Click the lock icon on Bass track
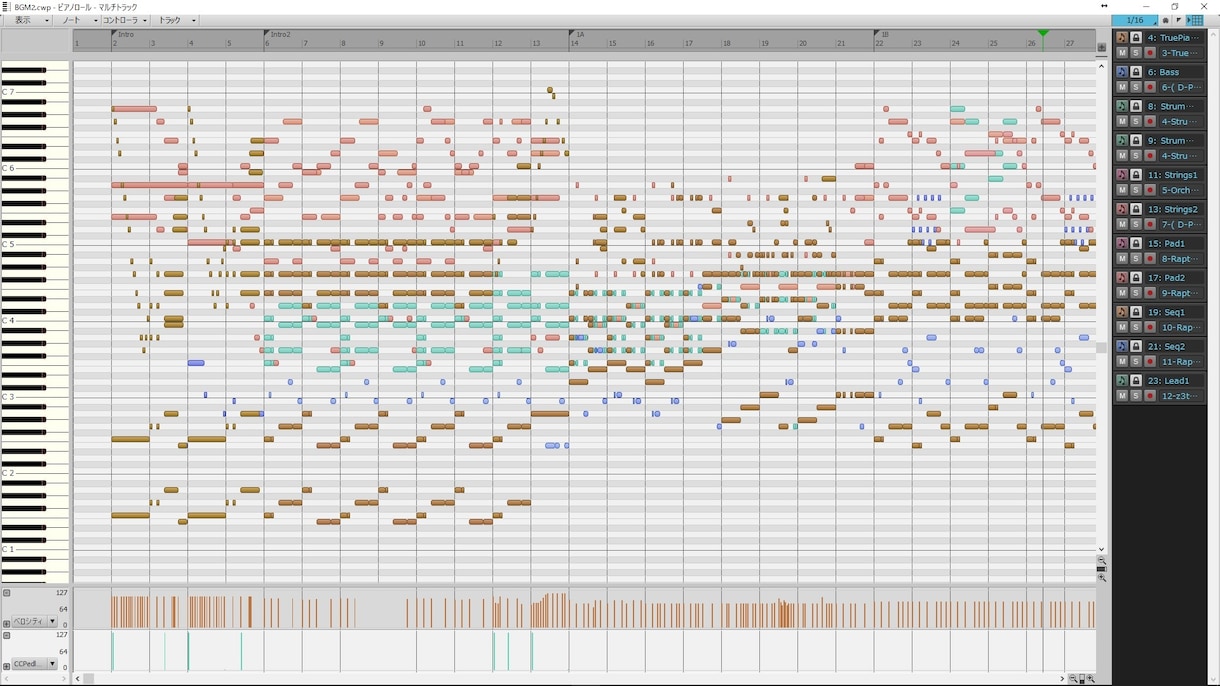The image size is (1220, 686). point(1136,72)
